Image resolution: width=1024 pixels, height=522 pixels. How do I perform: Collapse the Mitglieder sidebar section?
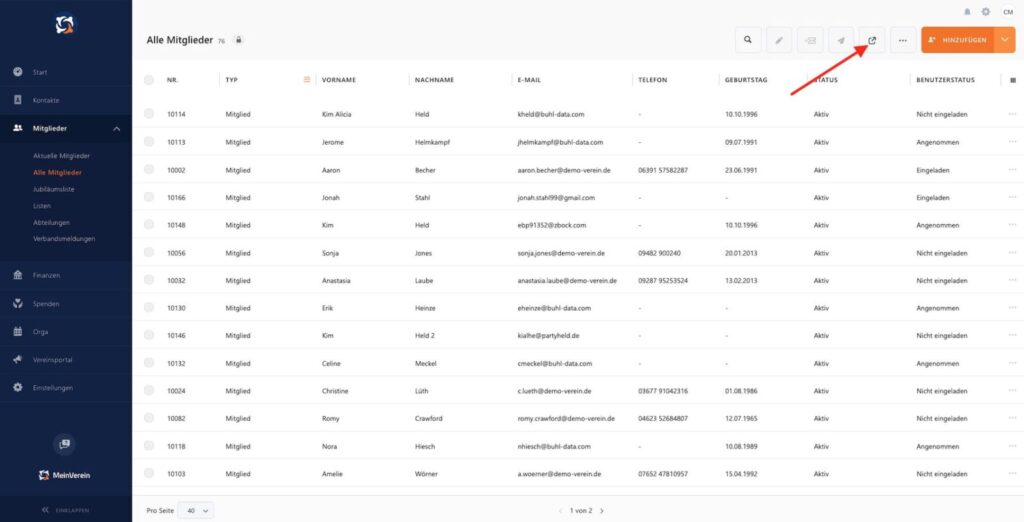[116, 129]
